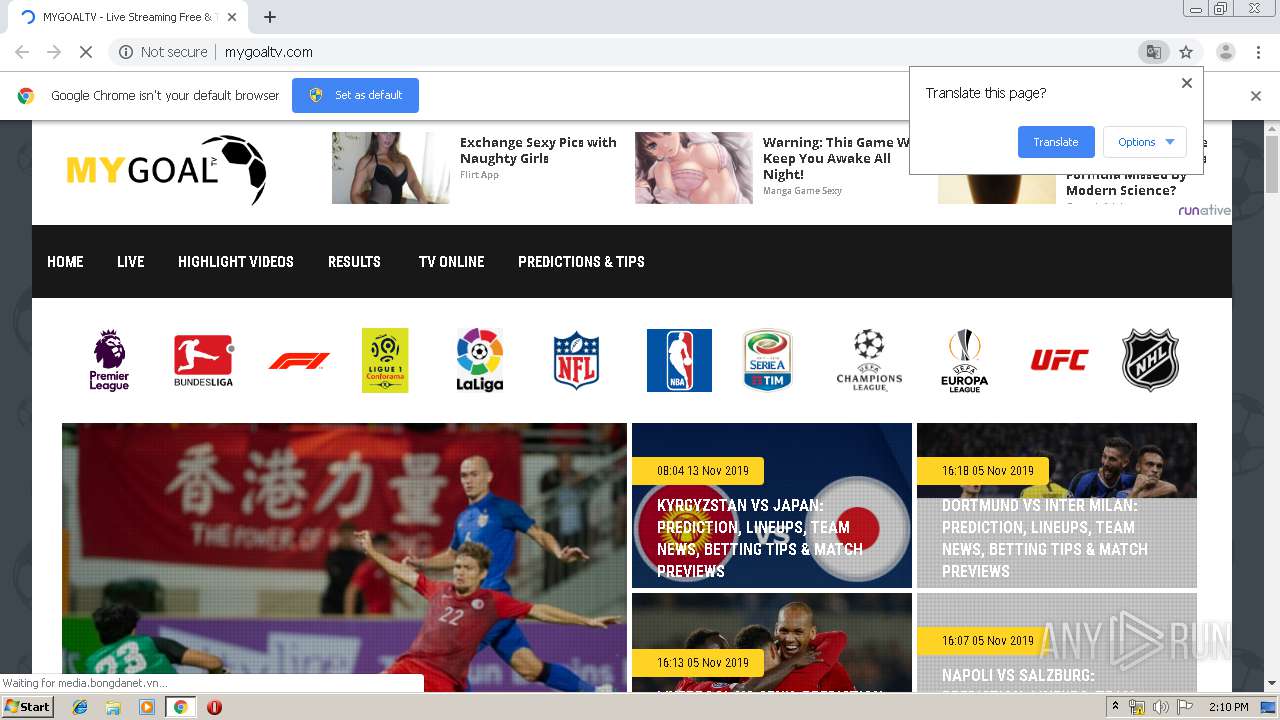This screenshot has height=720, width=1280.
Task: Open a new tab with plus button
Action: (x=270, y=17)
